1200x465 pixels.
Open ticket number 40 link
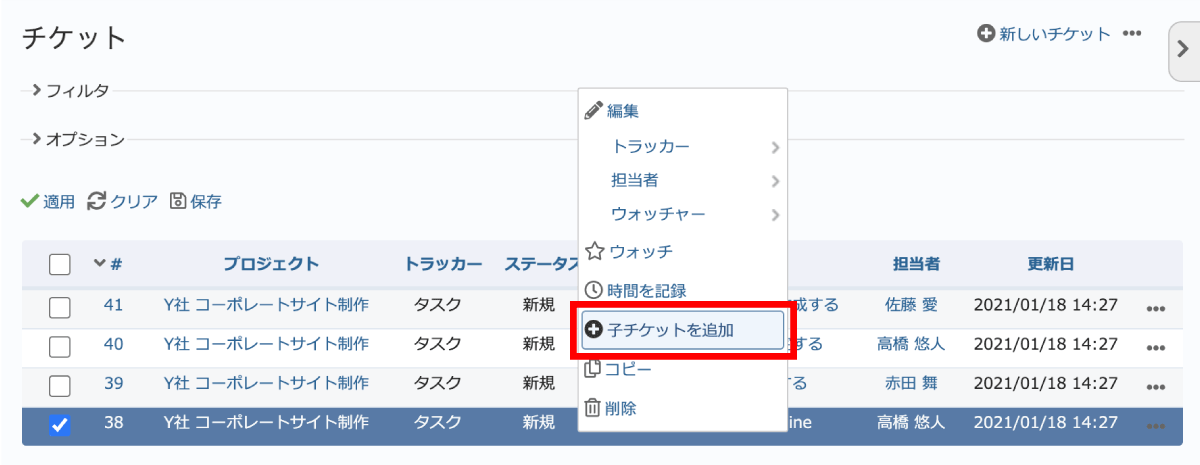point(113,344)
